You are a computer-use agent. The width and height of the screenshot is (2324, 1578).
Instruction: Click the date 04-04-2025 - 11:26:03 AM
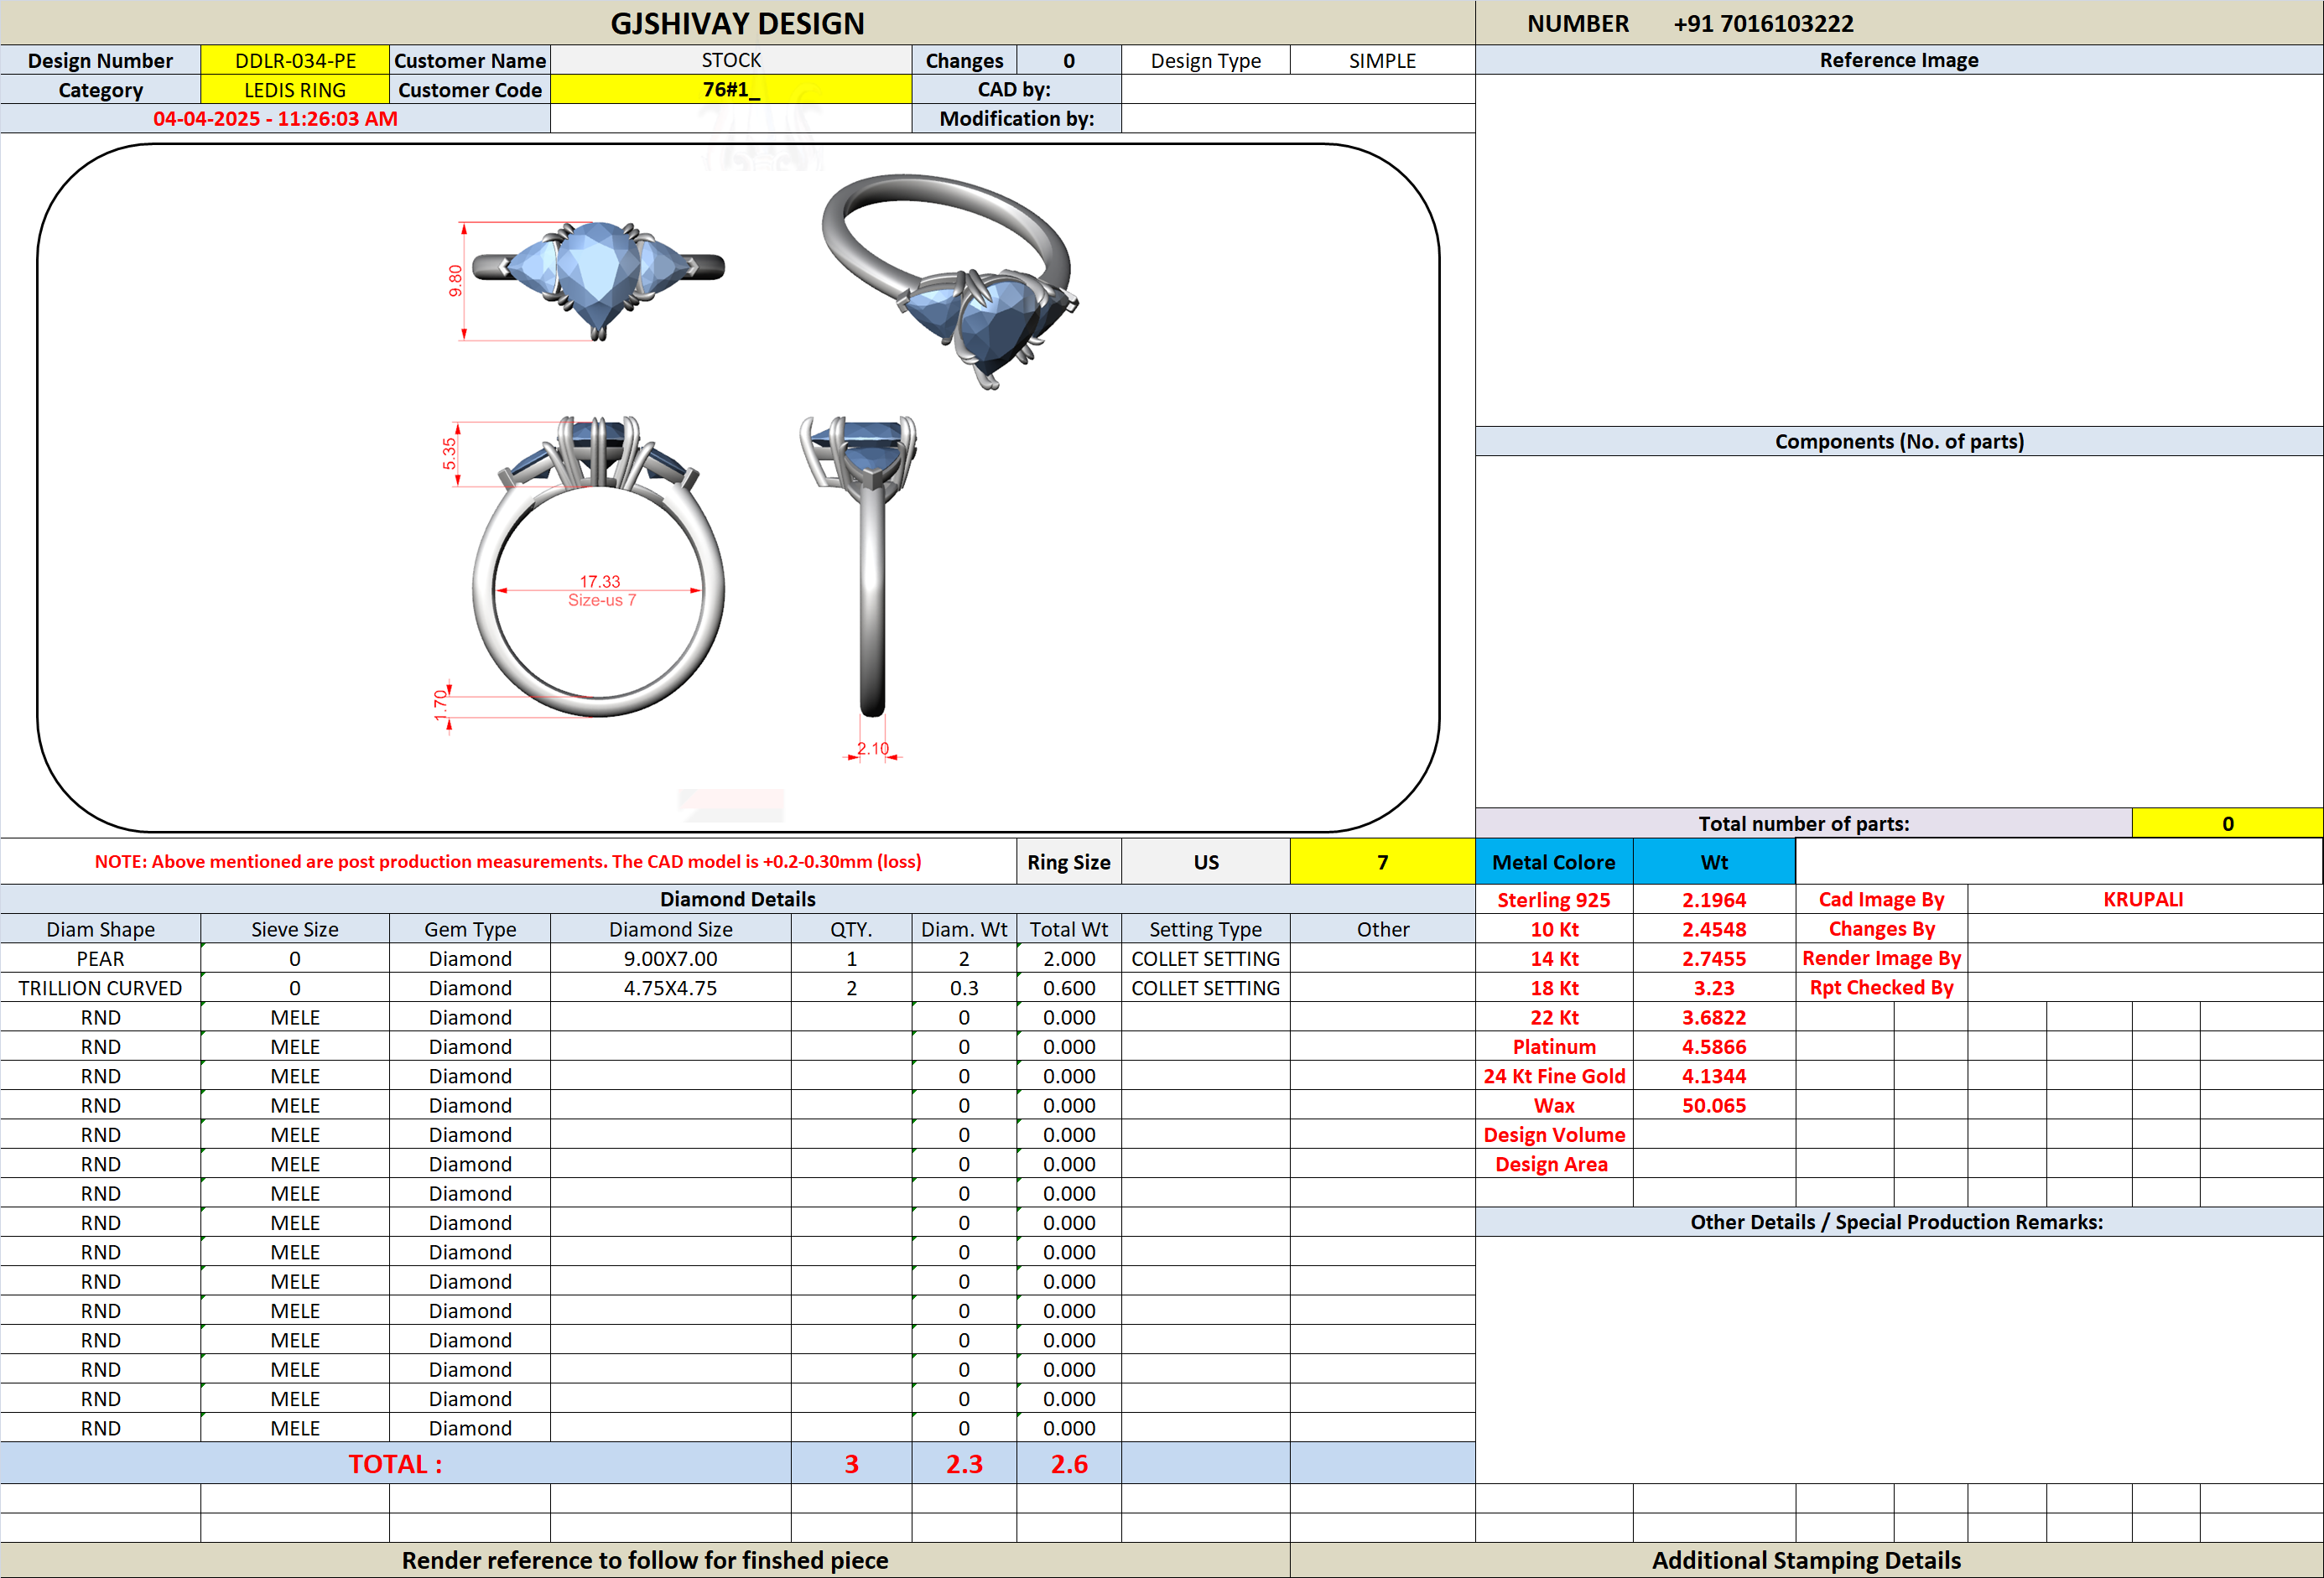coord(275,118)
